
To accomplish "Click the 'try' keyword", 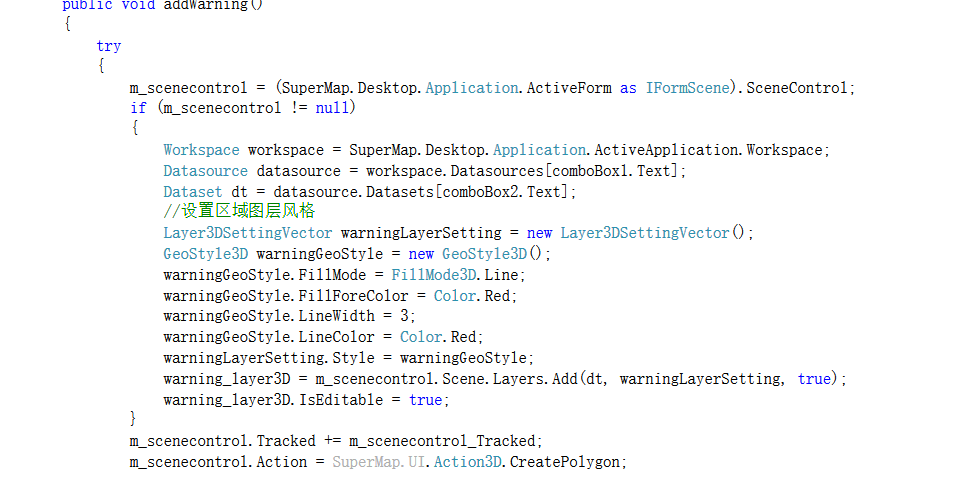I will pyautogui.click(x=109, y=46).
